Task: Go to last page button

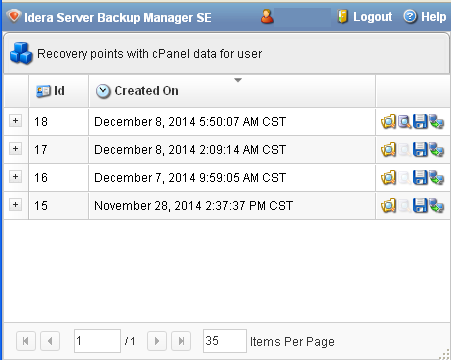Action: (x=181, y=341)
